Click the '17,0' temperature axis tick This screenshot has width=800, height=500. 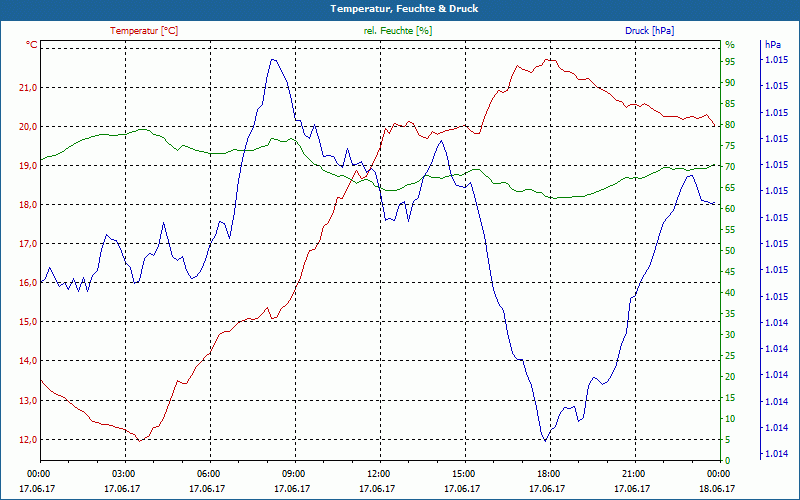coord(29,244)
